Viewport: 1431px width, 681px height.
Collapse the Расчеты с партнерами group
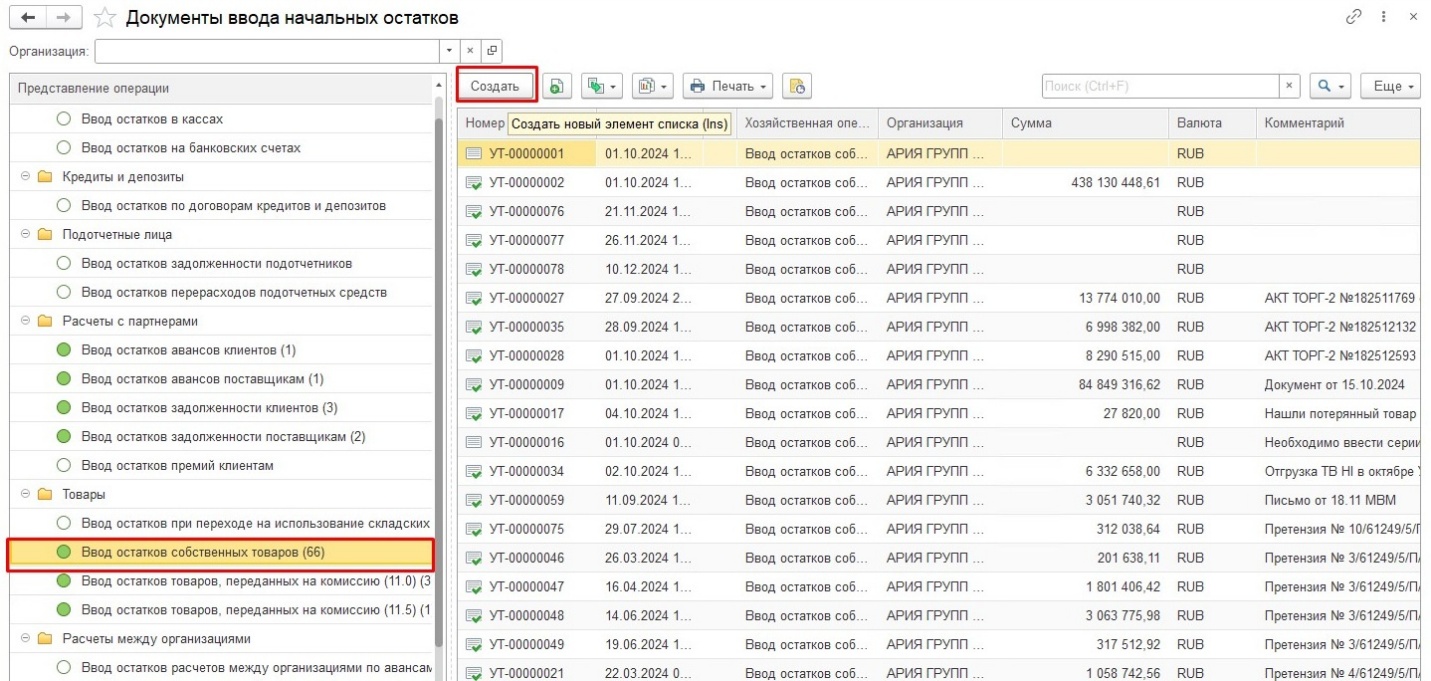(x=24, y=321)
